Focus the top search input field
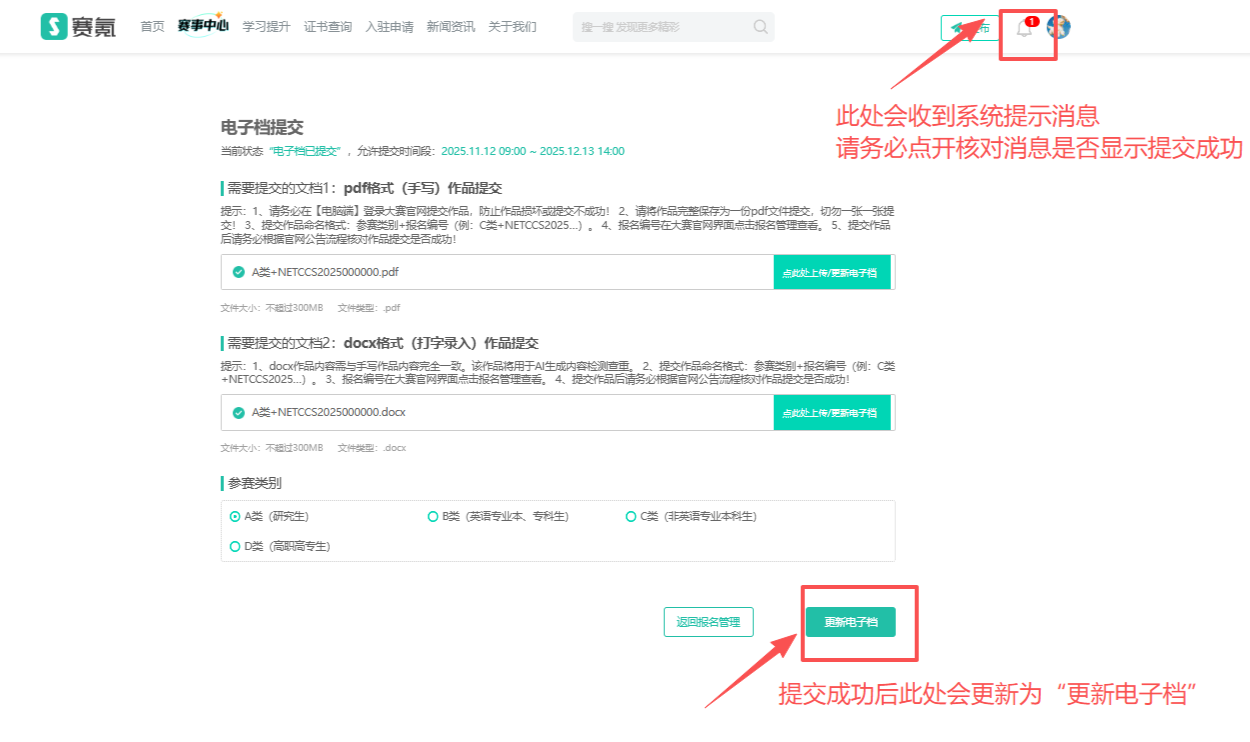The width and height of the screenshot is (1250, 742). (x=660, y=27)
